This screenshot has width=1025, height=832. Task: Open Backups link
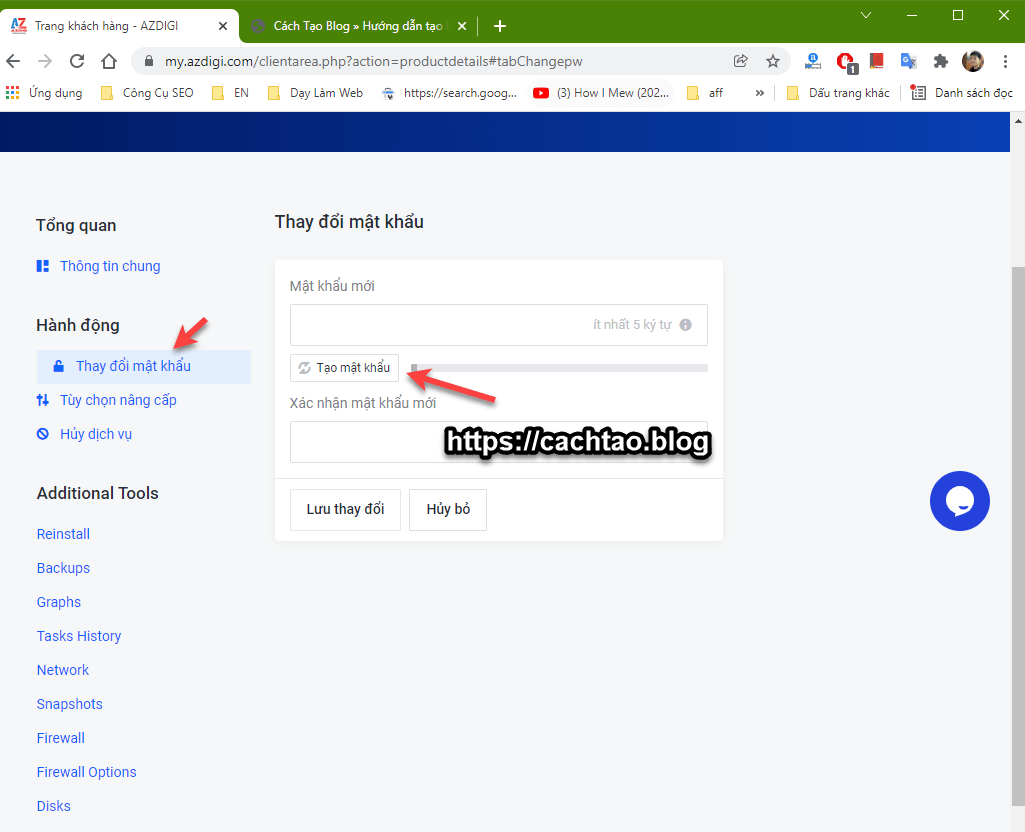(63, 568)
